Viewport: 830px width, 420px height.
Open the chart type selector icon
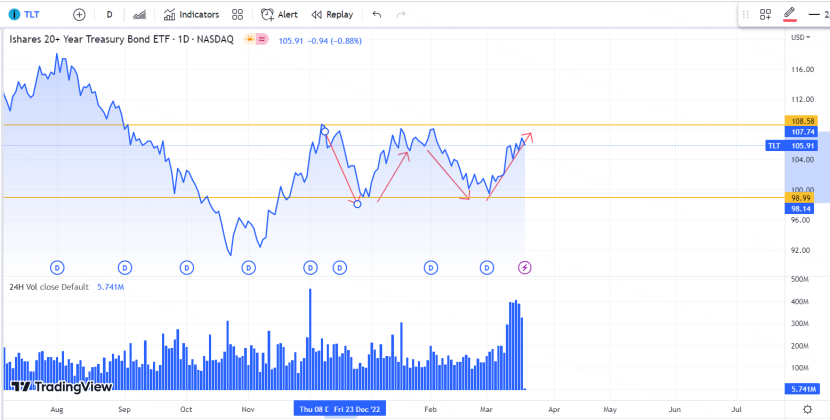click(x=139, y=15)
